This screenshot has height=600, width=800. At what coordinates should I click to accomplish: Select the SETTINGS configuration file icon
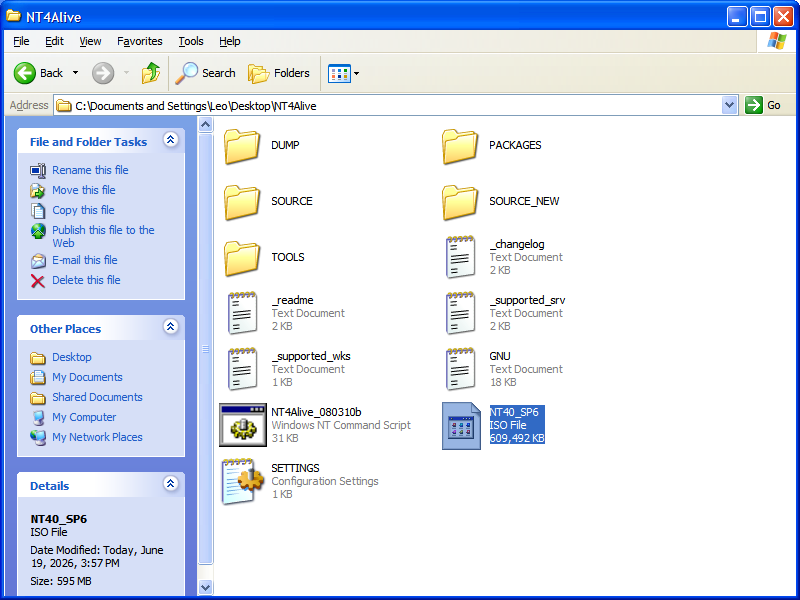pos(243,481)
